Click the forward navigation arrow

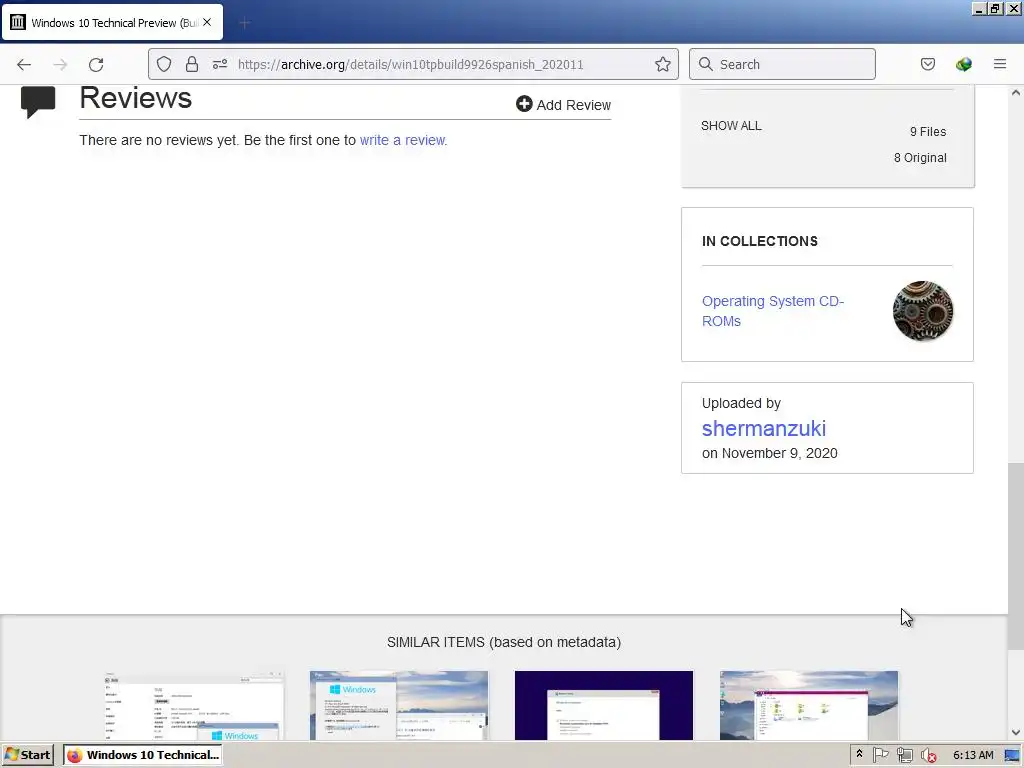60,64
